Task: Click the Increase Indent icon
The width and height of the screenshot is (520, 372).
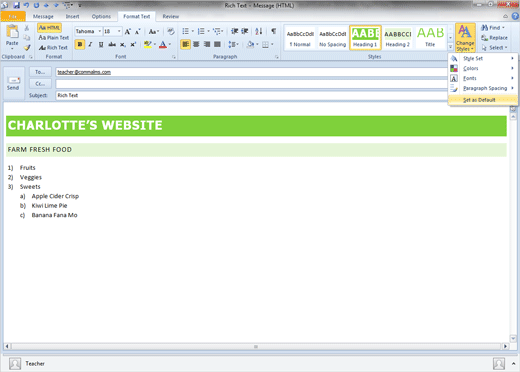Action: 245,31
